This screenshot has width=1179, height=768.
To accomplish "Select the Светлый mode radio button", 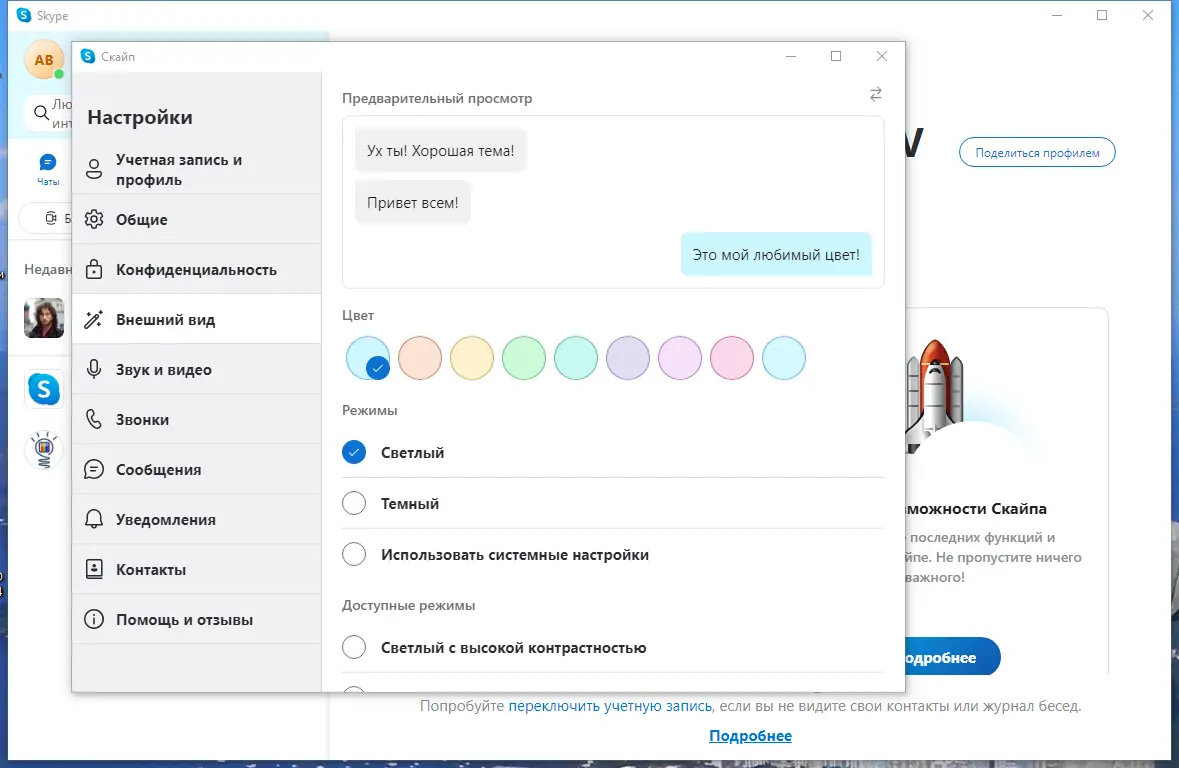I will (x=354, y=452).
